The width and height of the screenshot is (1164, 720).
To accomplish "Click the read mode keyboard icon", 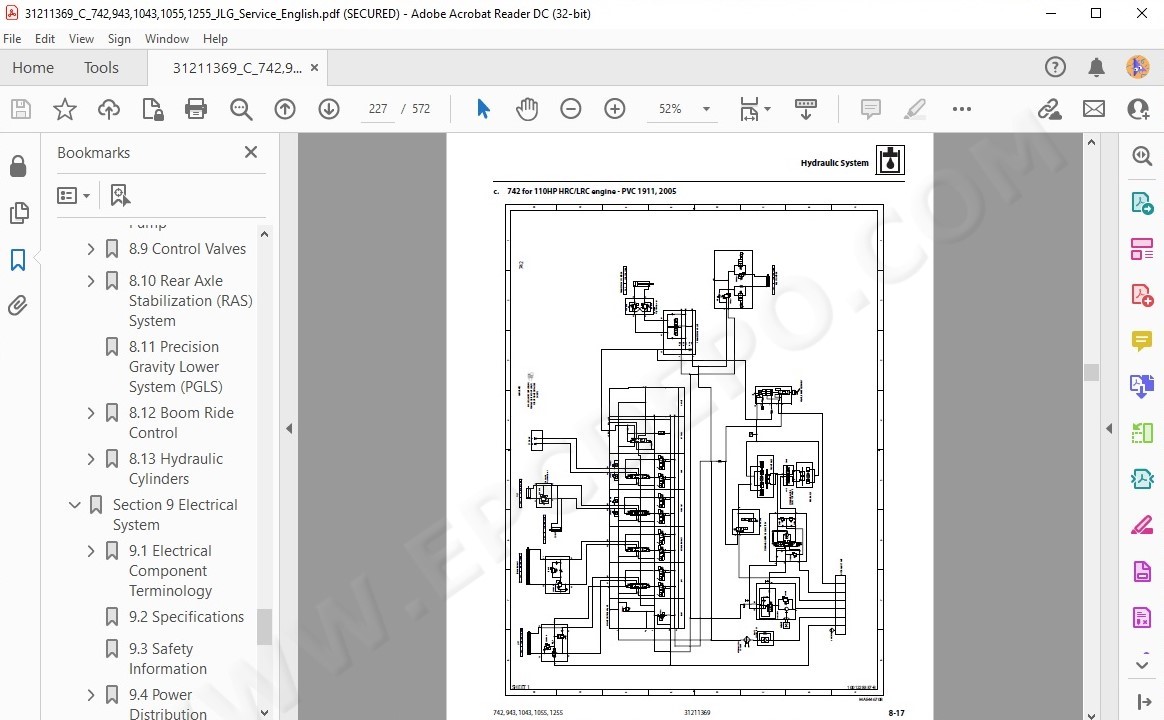I will point(805,109).
